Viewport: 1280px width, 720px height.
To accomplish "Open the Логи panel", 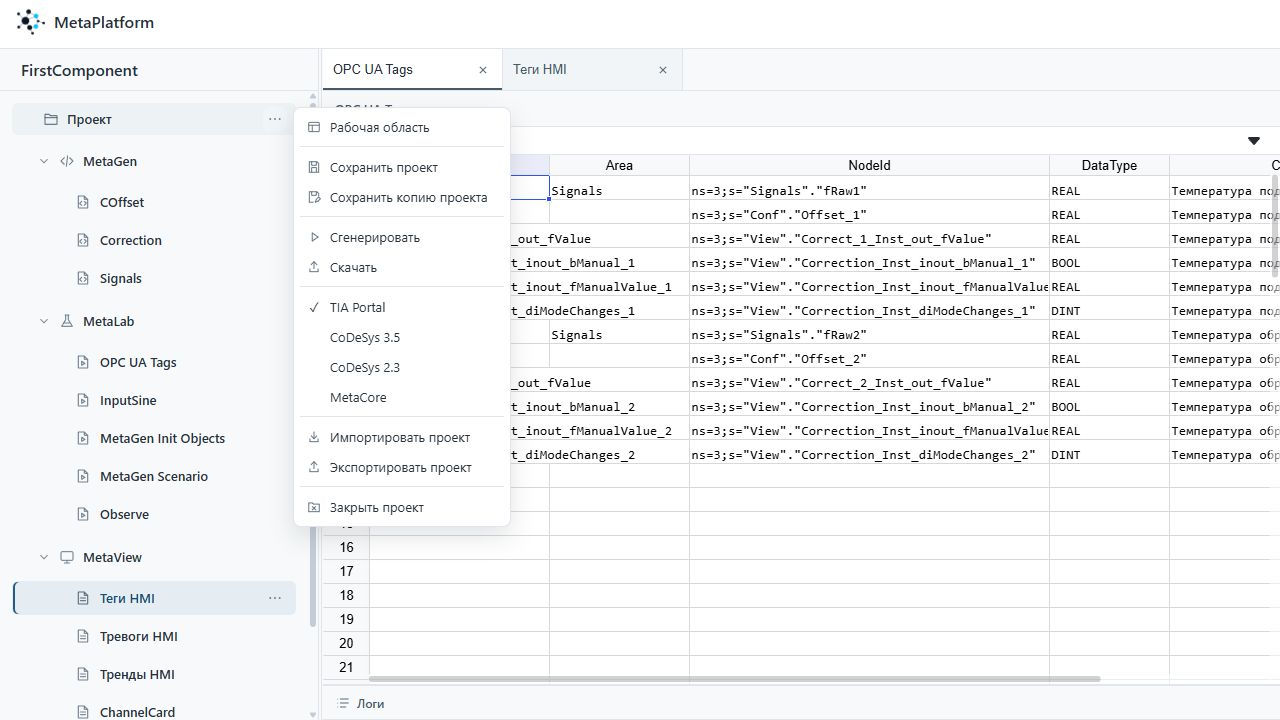I will (x=361, y=703).
